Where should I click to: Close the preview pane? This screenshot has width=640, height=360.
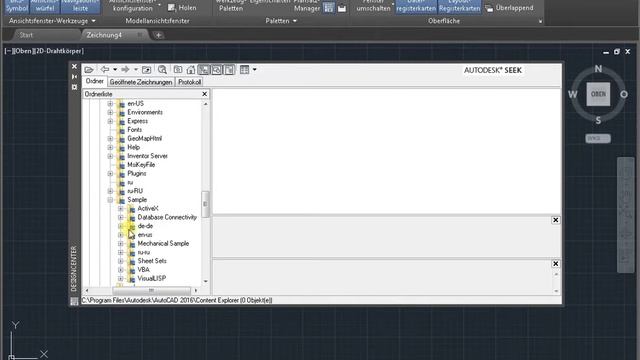tap(556, 220)
